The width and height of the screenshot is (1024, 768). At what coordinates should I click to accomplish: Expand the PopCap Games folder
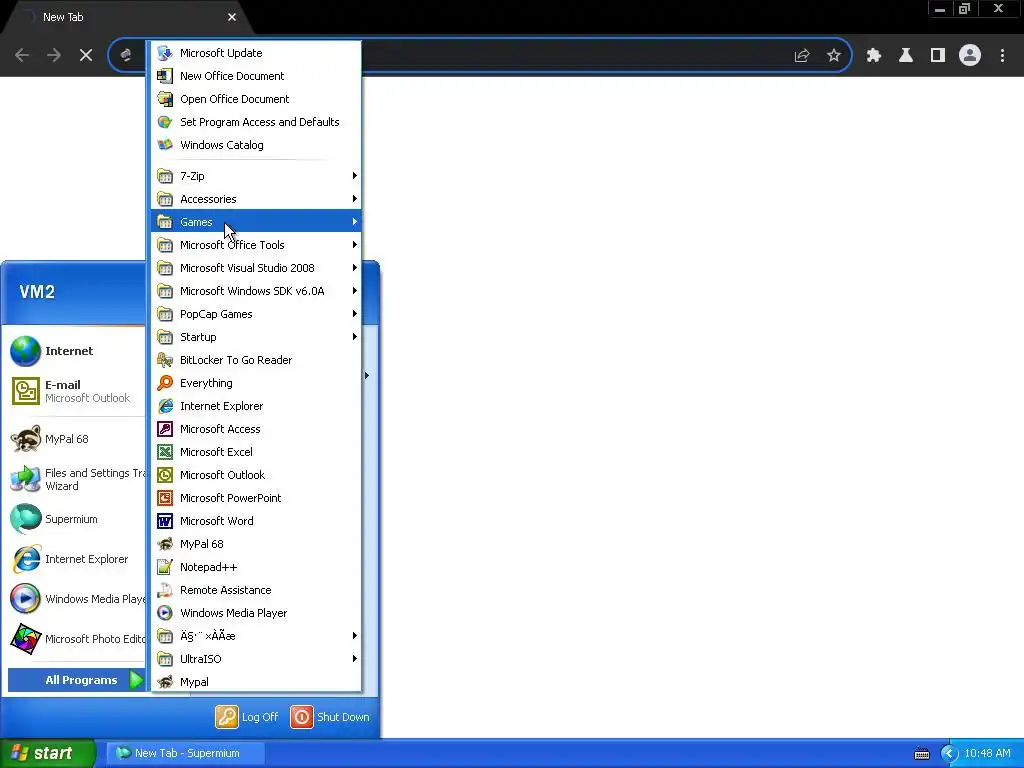pyautogui.click(x=256, y=313)
